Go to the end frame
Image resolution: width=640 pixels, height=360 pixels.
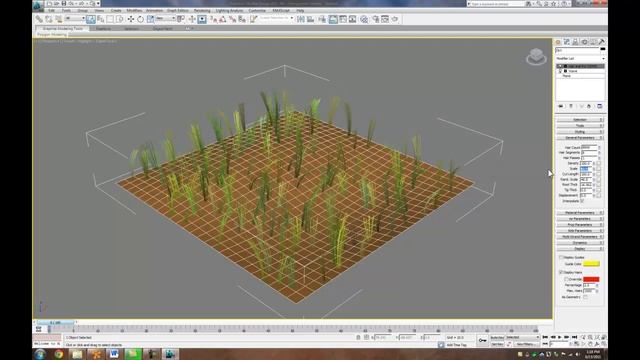574,337
